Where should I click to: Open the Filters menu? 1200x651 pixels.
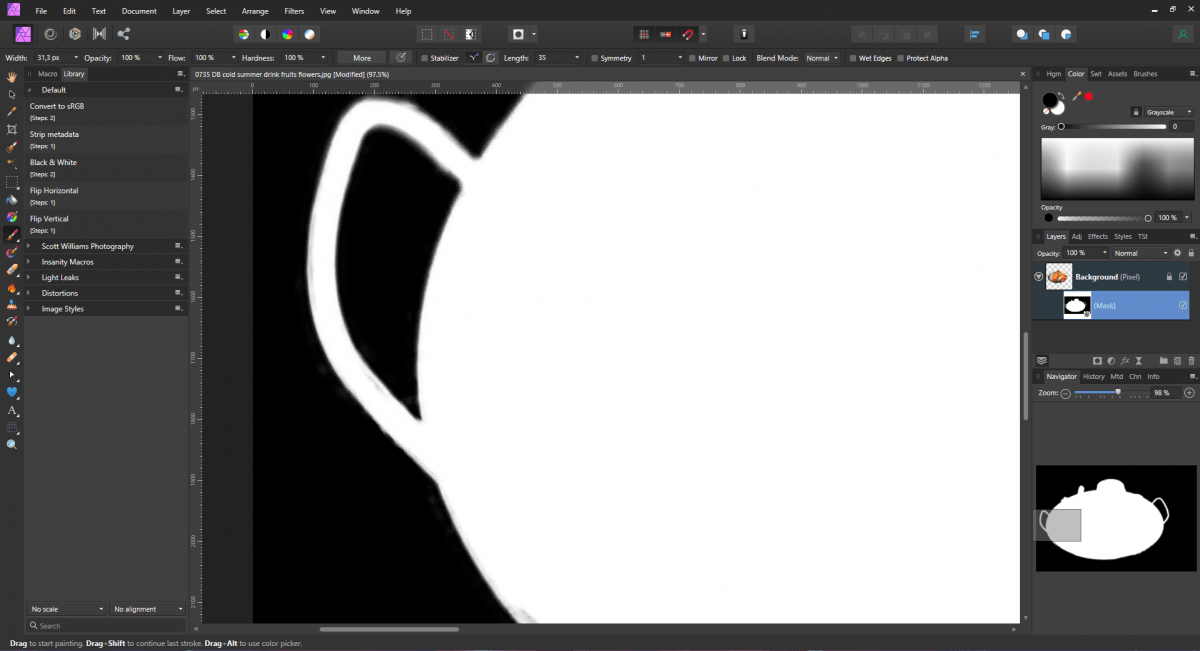pyautogui.click(x=294, y=11)
